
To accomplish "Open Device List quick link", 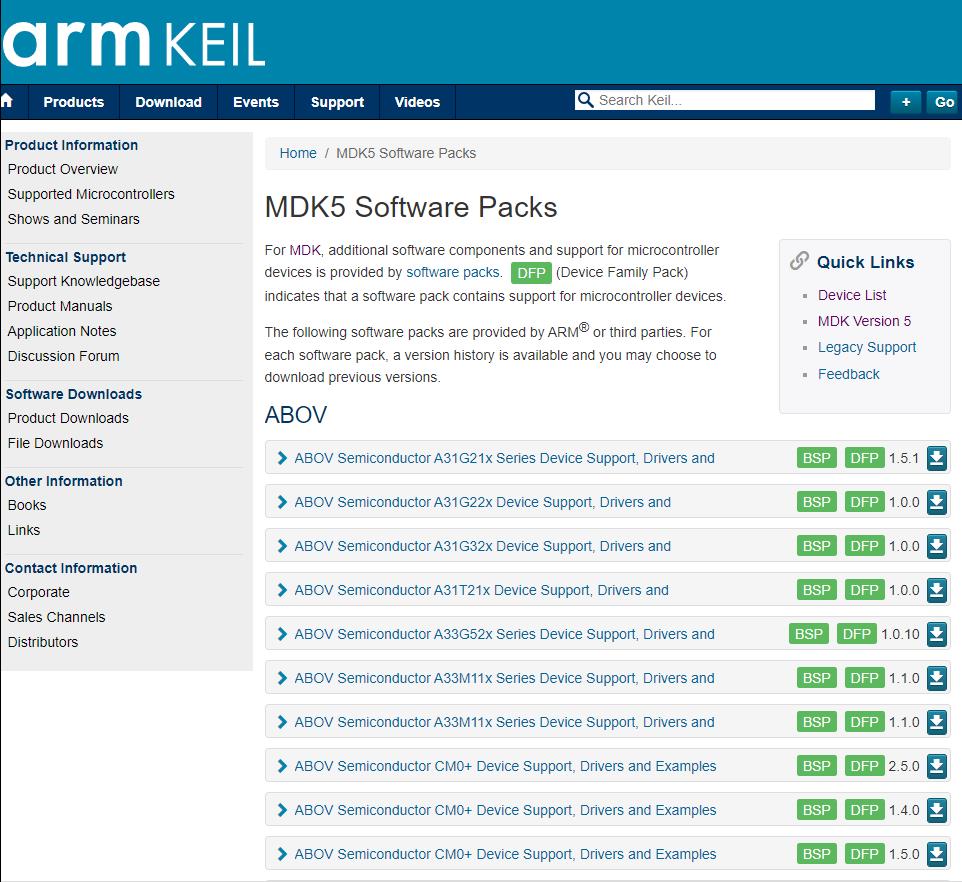I will click(852, 295).
